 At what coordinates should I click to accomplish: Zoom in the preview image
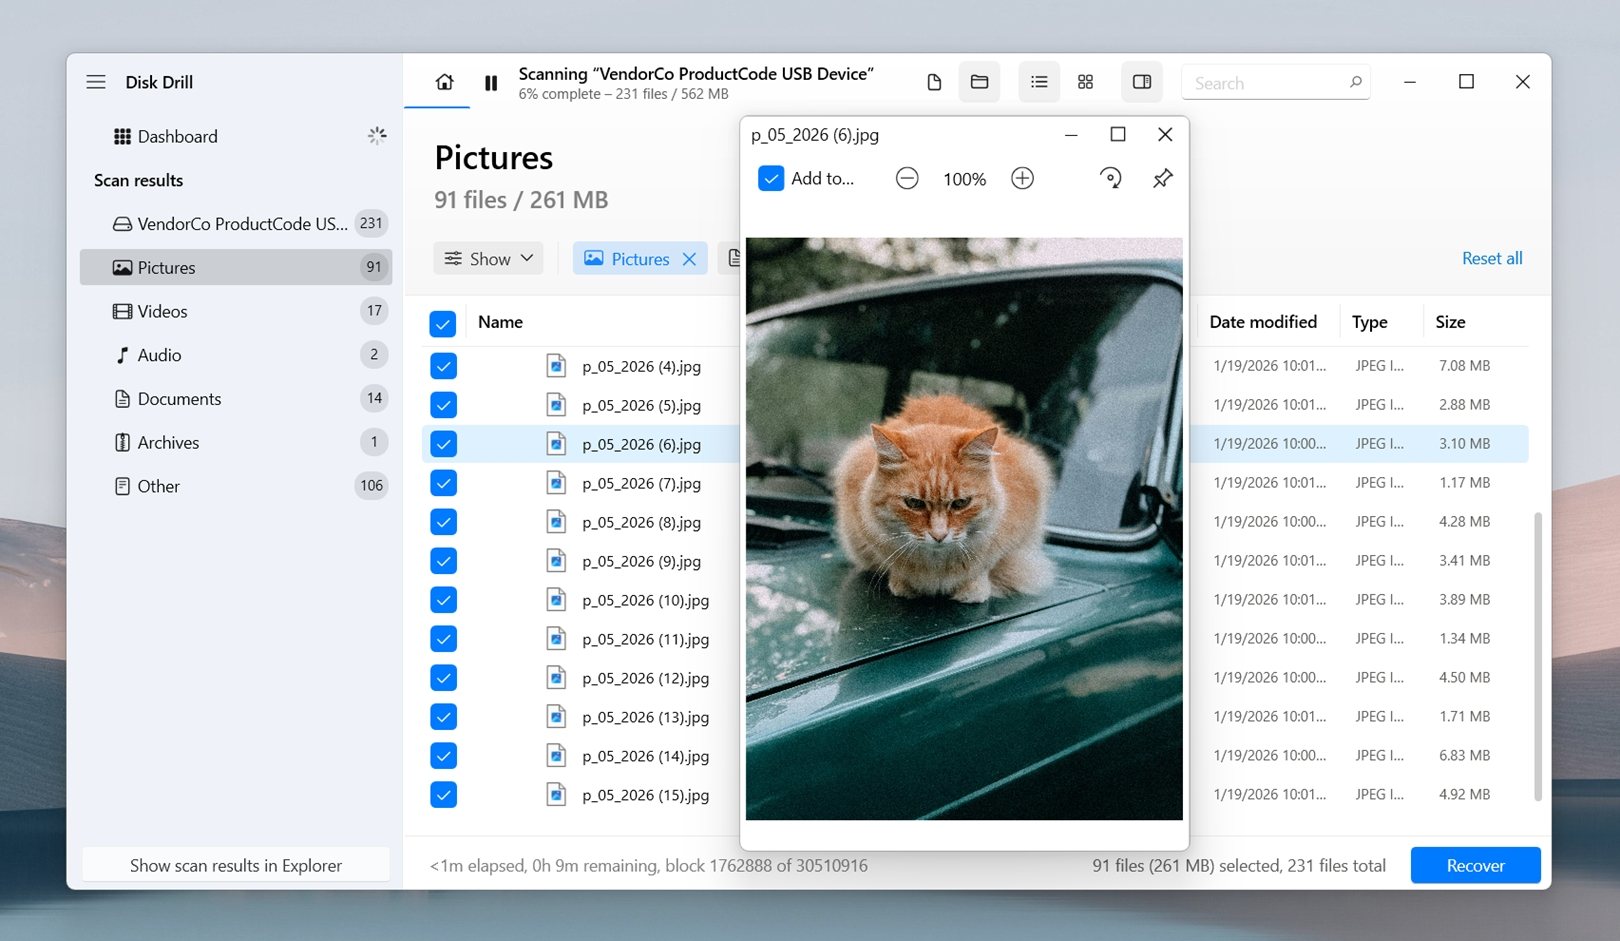coord(1022,179)
